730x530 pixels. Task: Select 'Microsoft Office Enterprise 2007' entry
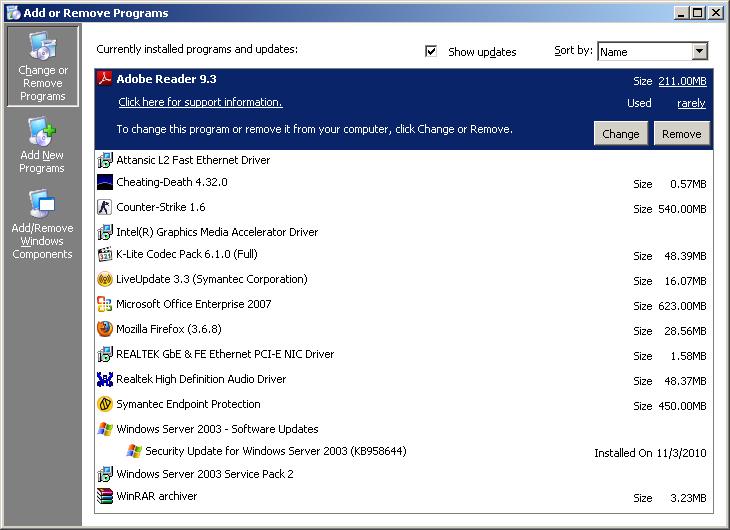[x=404, y=304]
